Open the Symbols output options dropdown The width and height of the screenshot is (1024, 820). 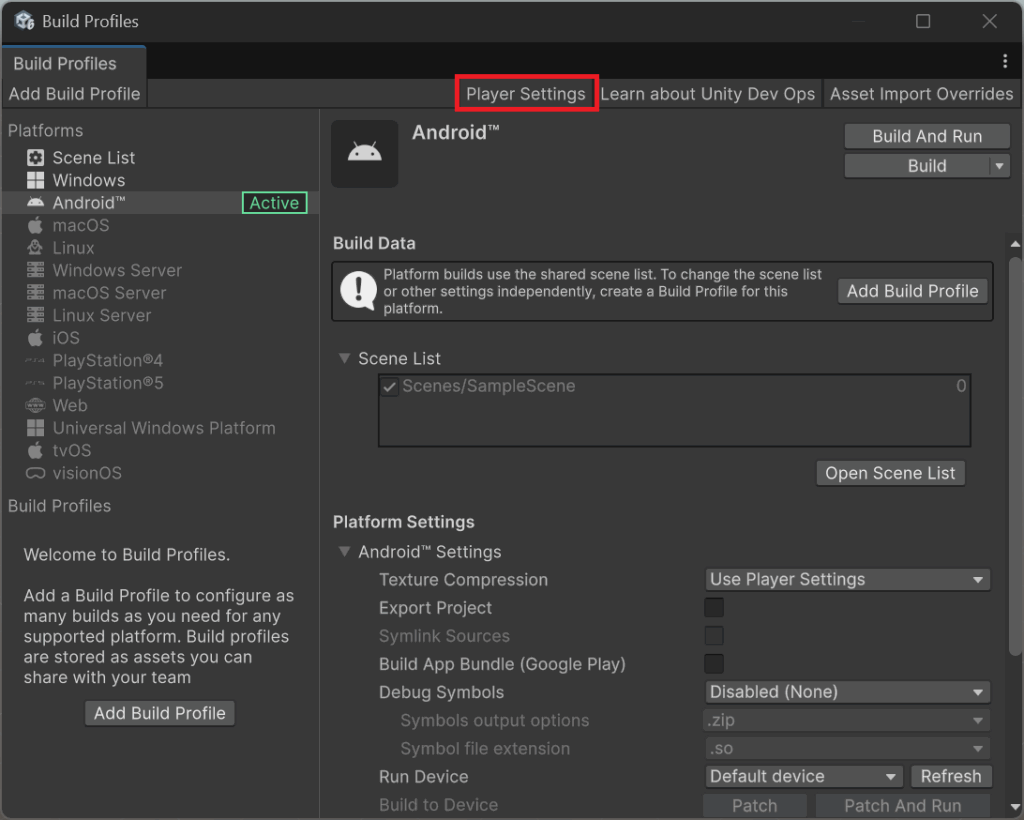click(x=847, y=719)
